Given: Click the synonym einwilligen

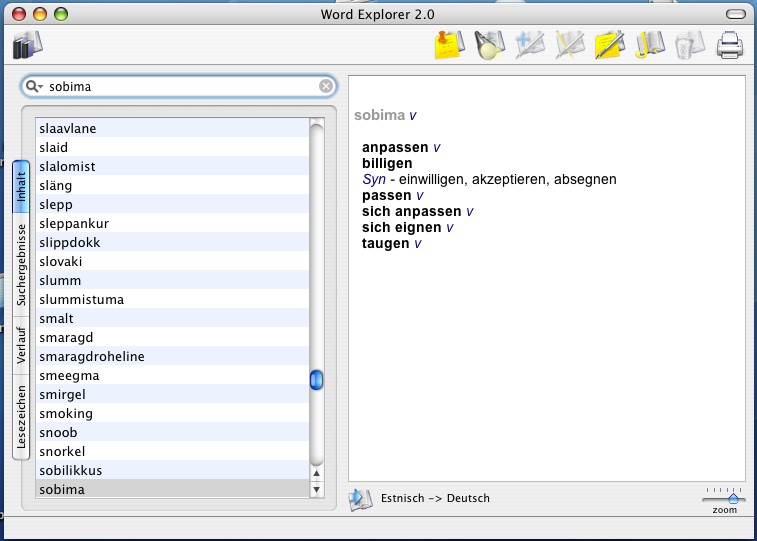Looking at the screenshot, I should tap(433, 179).
